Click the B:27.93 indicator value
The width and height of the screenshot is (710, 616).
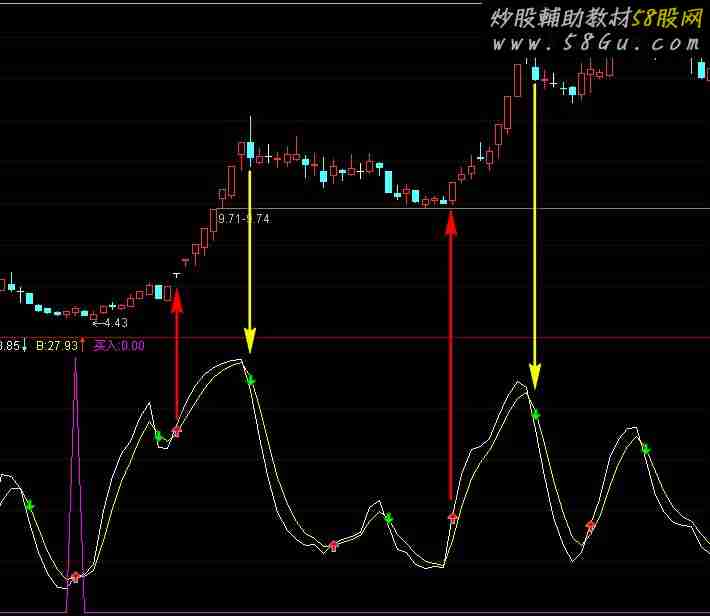pos(57,346)
